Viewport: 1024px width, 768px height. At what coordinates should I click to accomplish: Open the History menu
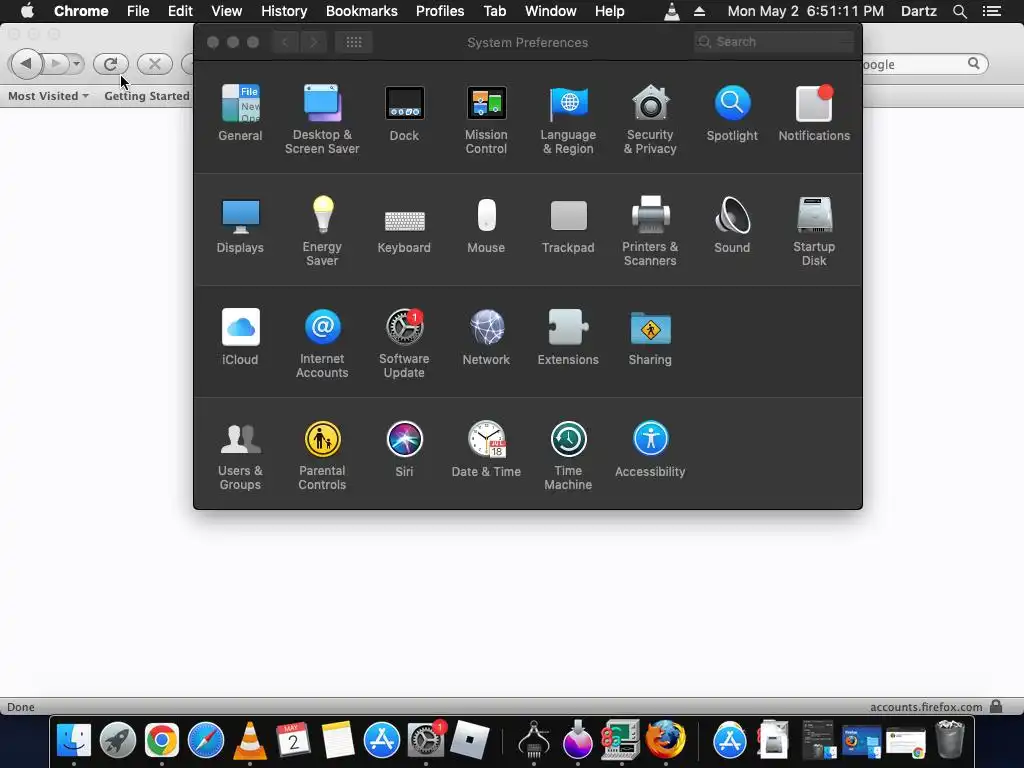pos(284,11)
